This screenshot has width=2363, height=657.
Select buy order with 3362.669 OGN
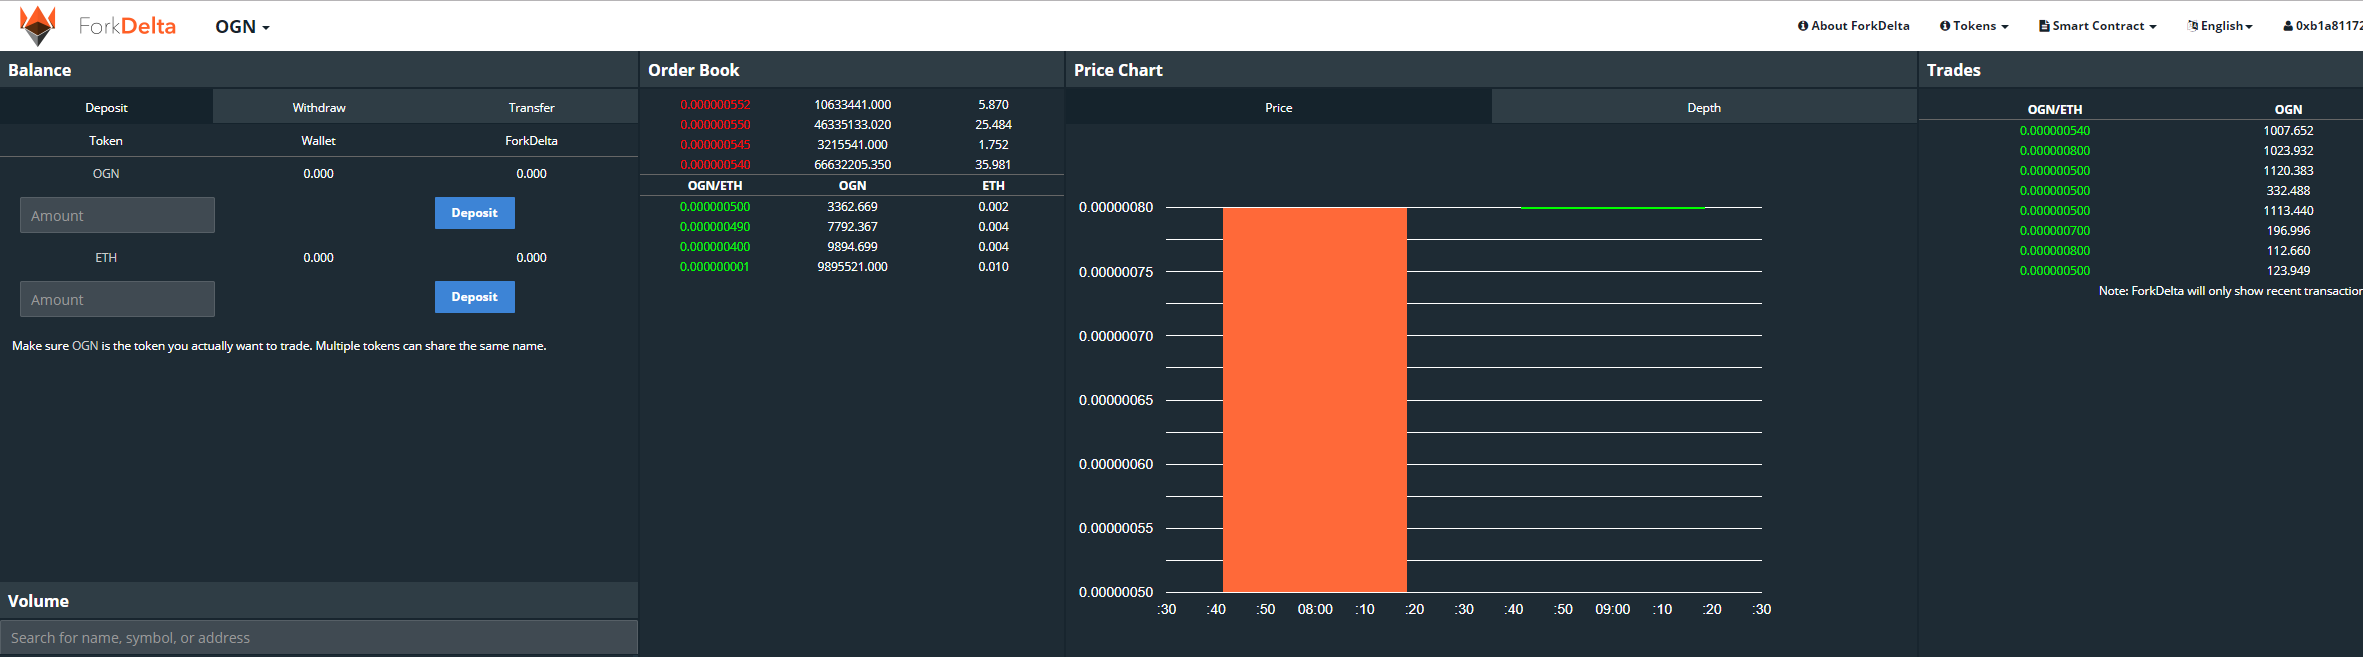click(x=852, y=206)
